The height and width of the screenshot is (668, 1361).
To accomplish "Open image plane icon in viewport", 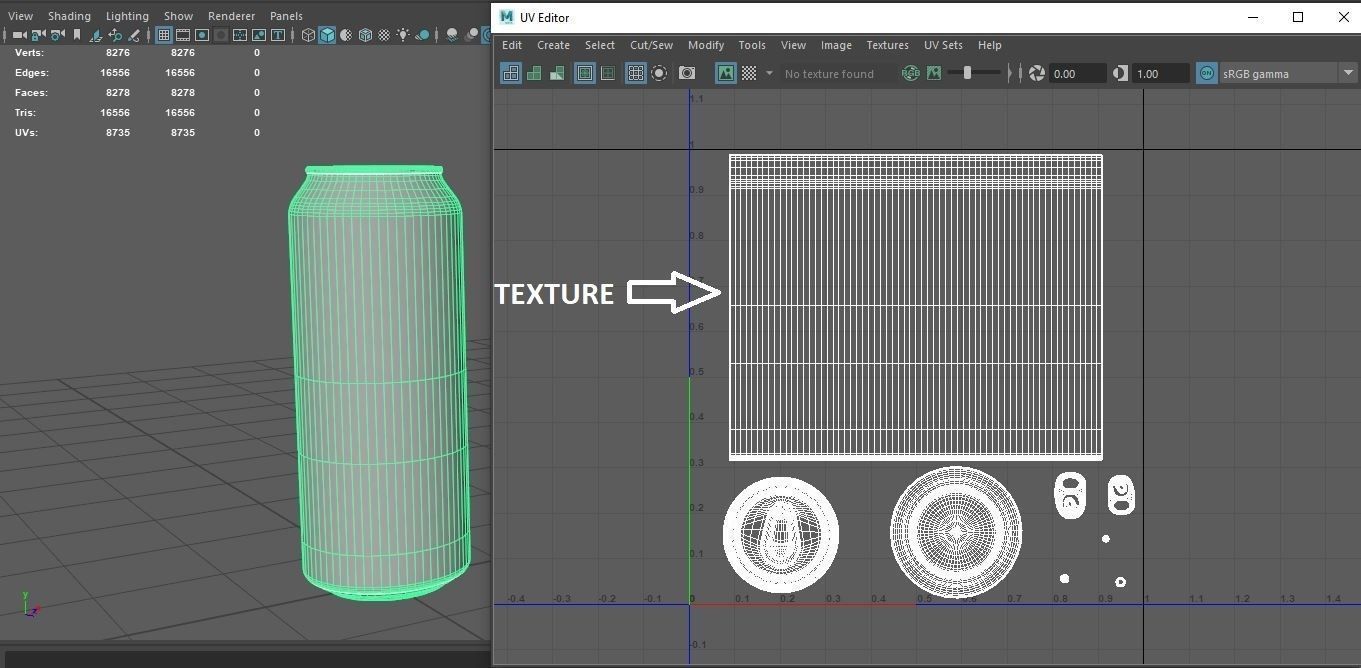I will click(96, 35).
